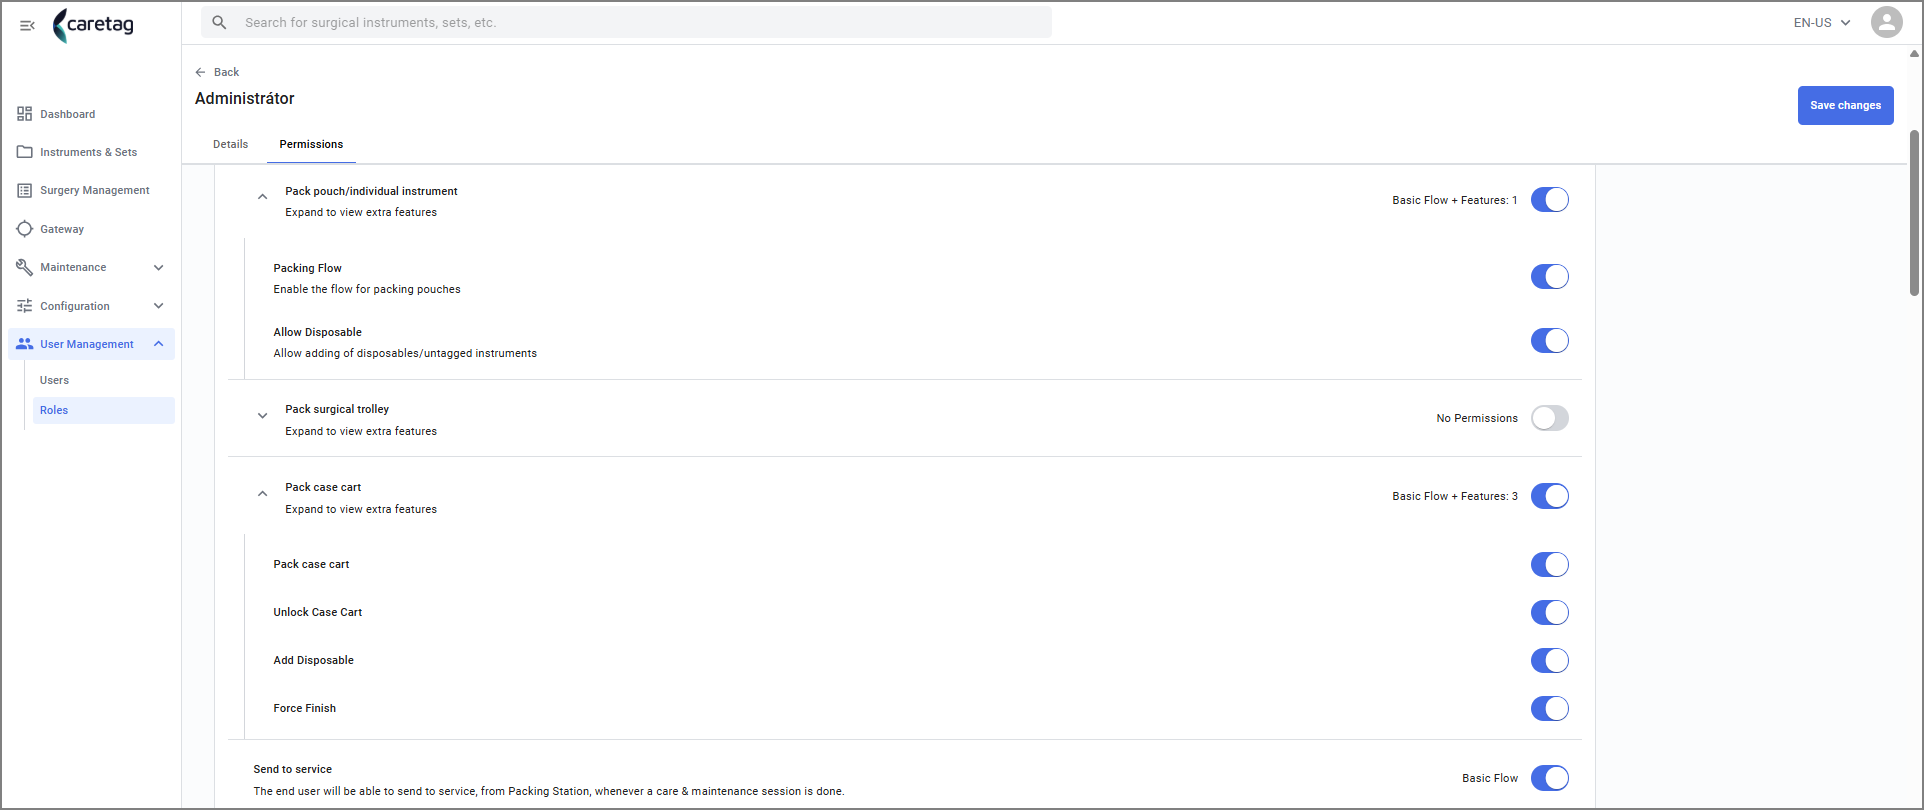Open Instruments & Sets page
The image size is (1924, 810).
click(x=91, y=152)
